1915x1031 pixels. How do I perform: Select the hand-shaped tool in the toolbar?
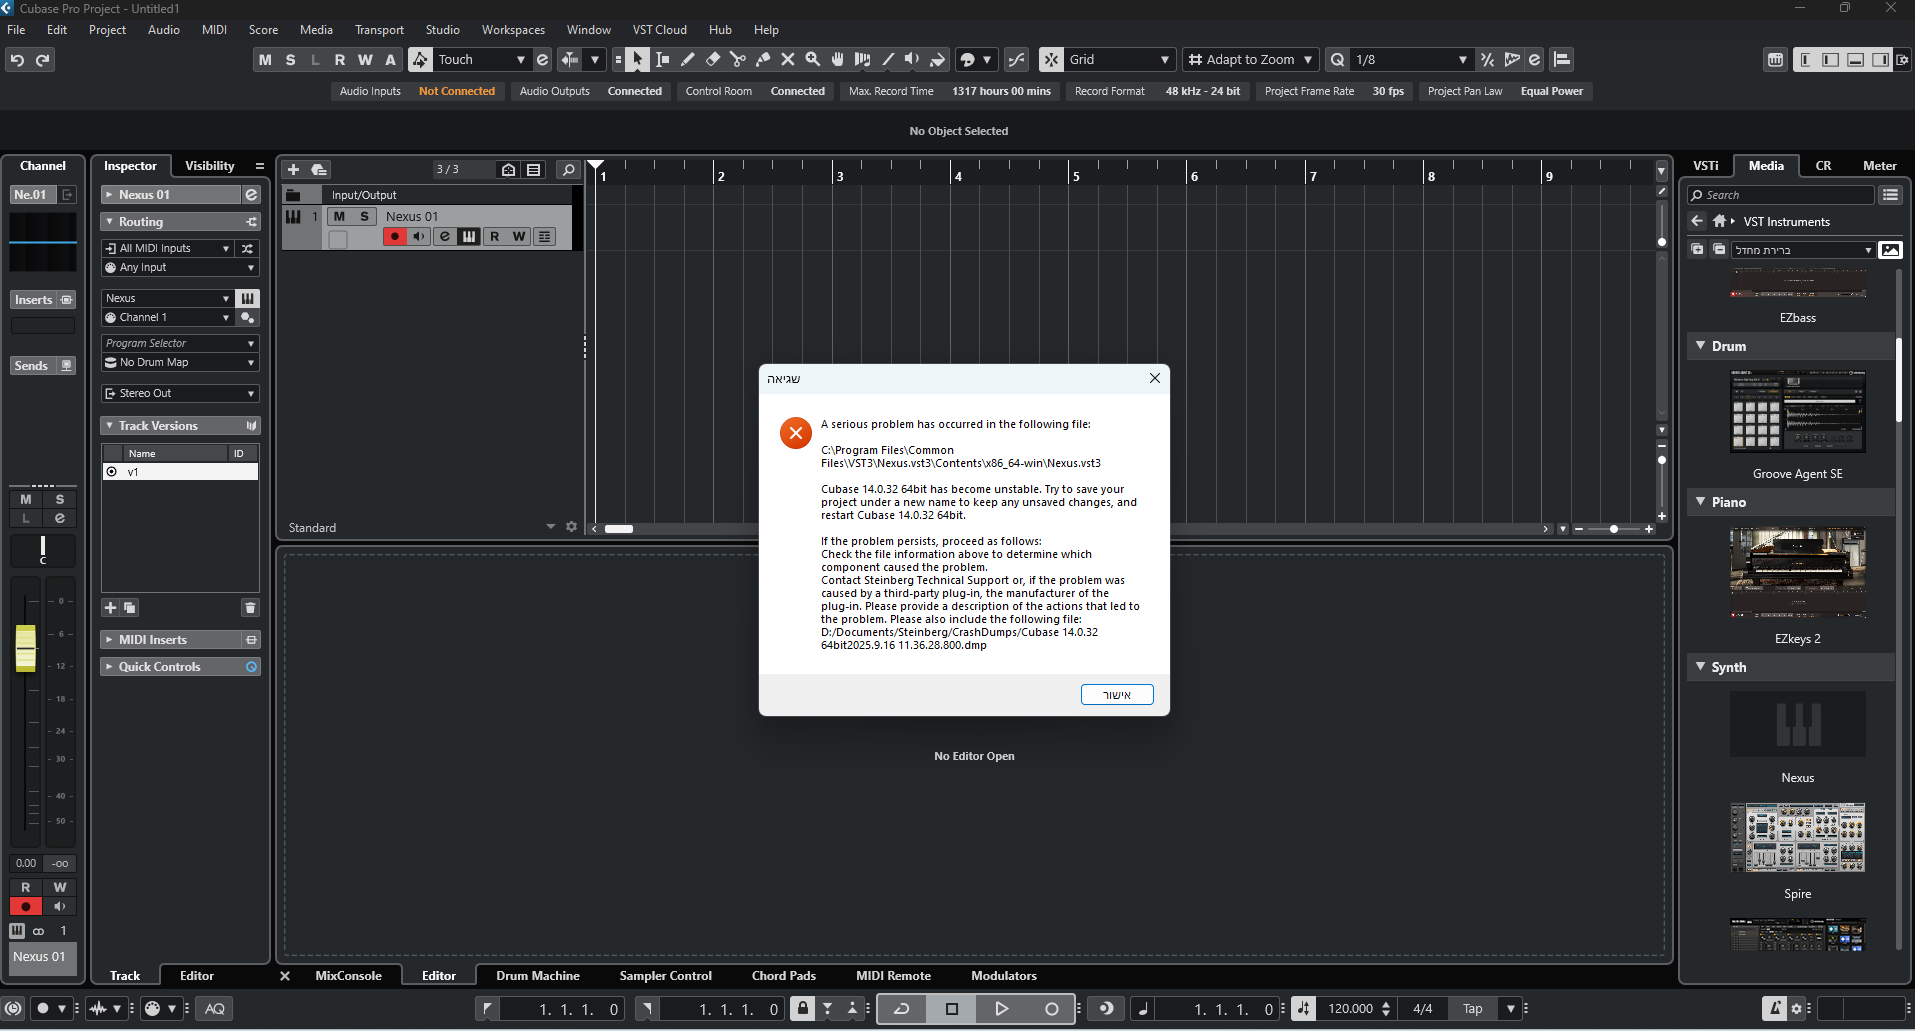(838, 60)
